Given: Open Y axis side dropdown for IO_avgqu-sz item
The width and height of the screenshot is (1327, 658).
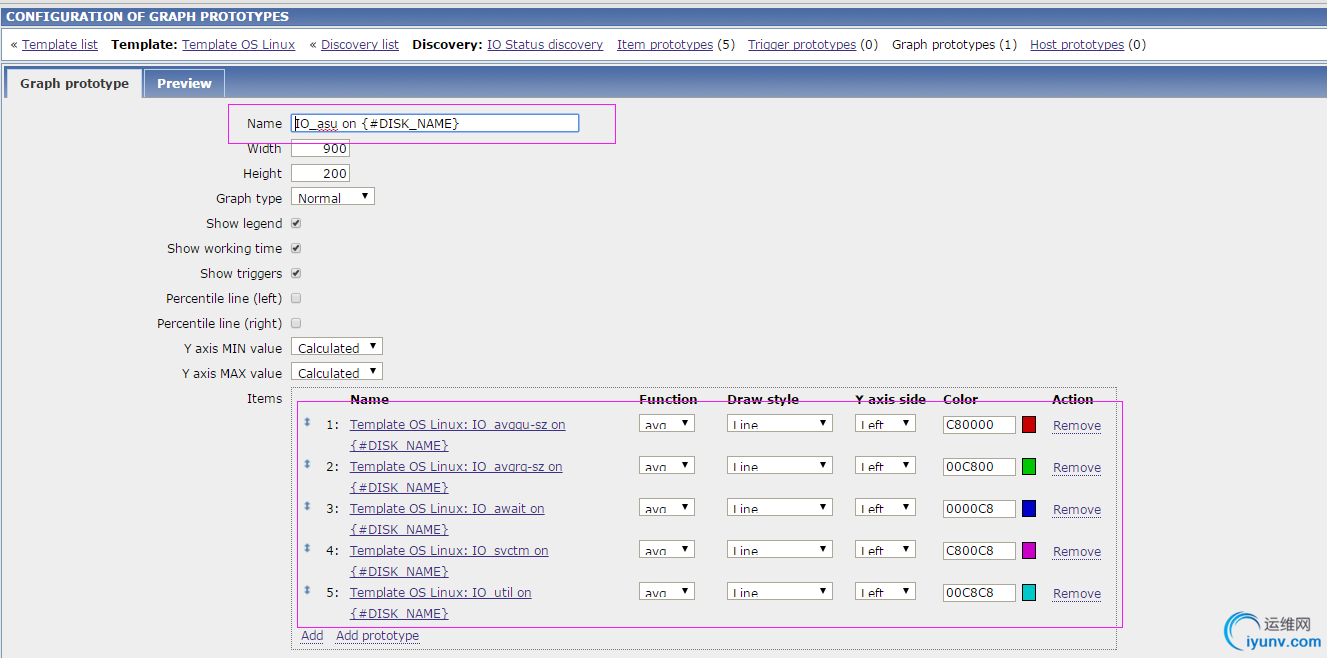Looking at the screenshot, I should click(885, 424).
